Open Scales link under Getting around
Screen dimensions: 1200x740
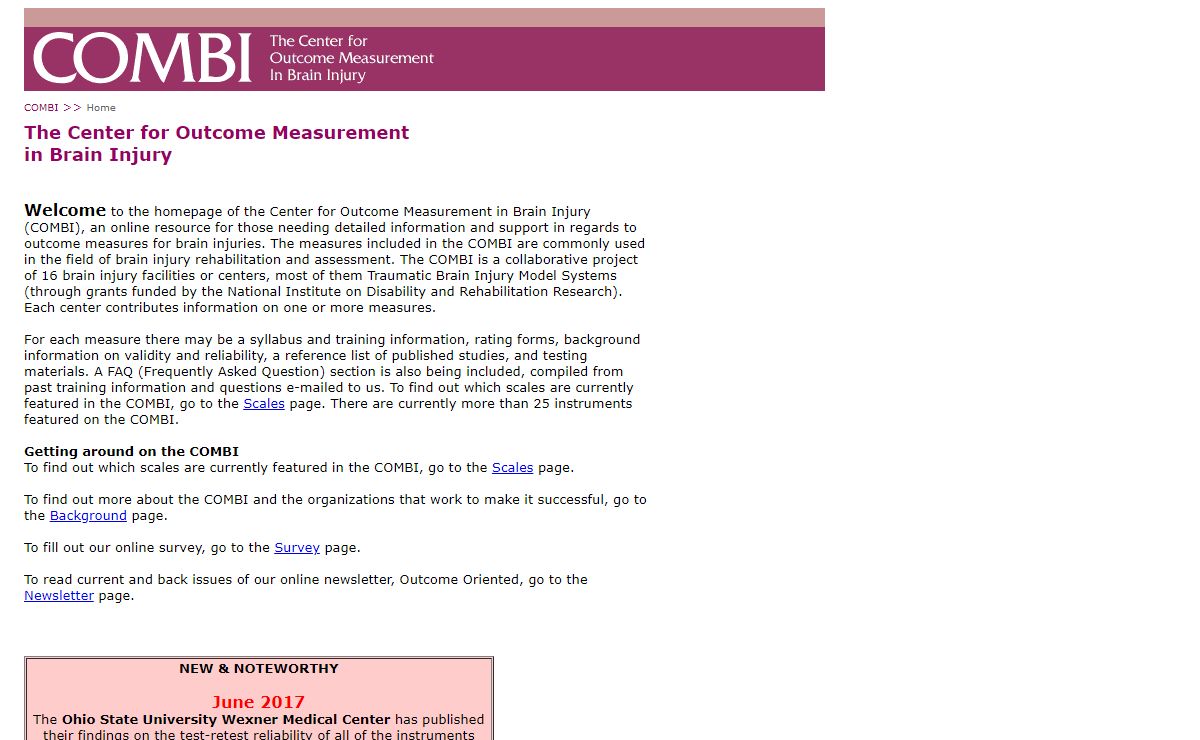[x=512, y=468]
